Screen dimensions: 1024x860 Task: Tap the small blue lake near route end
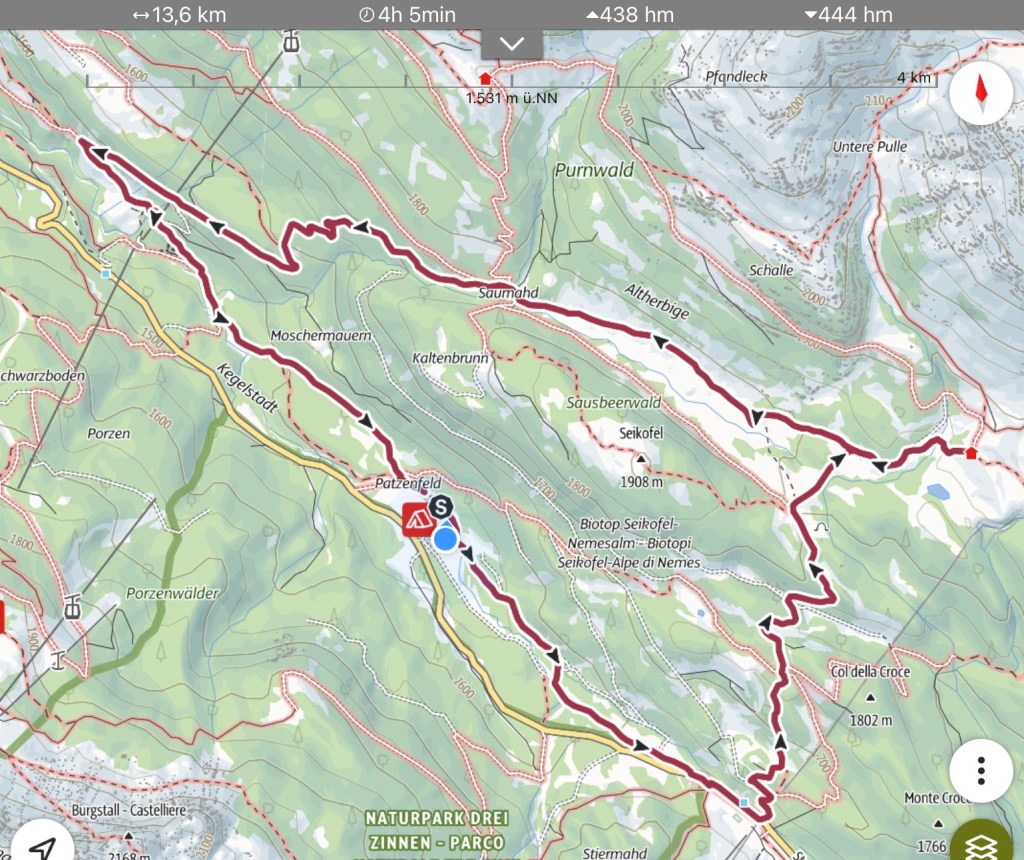tap(938, 492)
